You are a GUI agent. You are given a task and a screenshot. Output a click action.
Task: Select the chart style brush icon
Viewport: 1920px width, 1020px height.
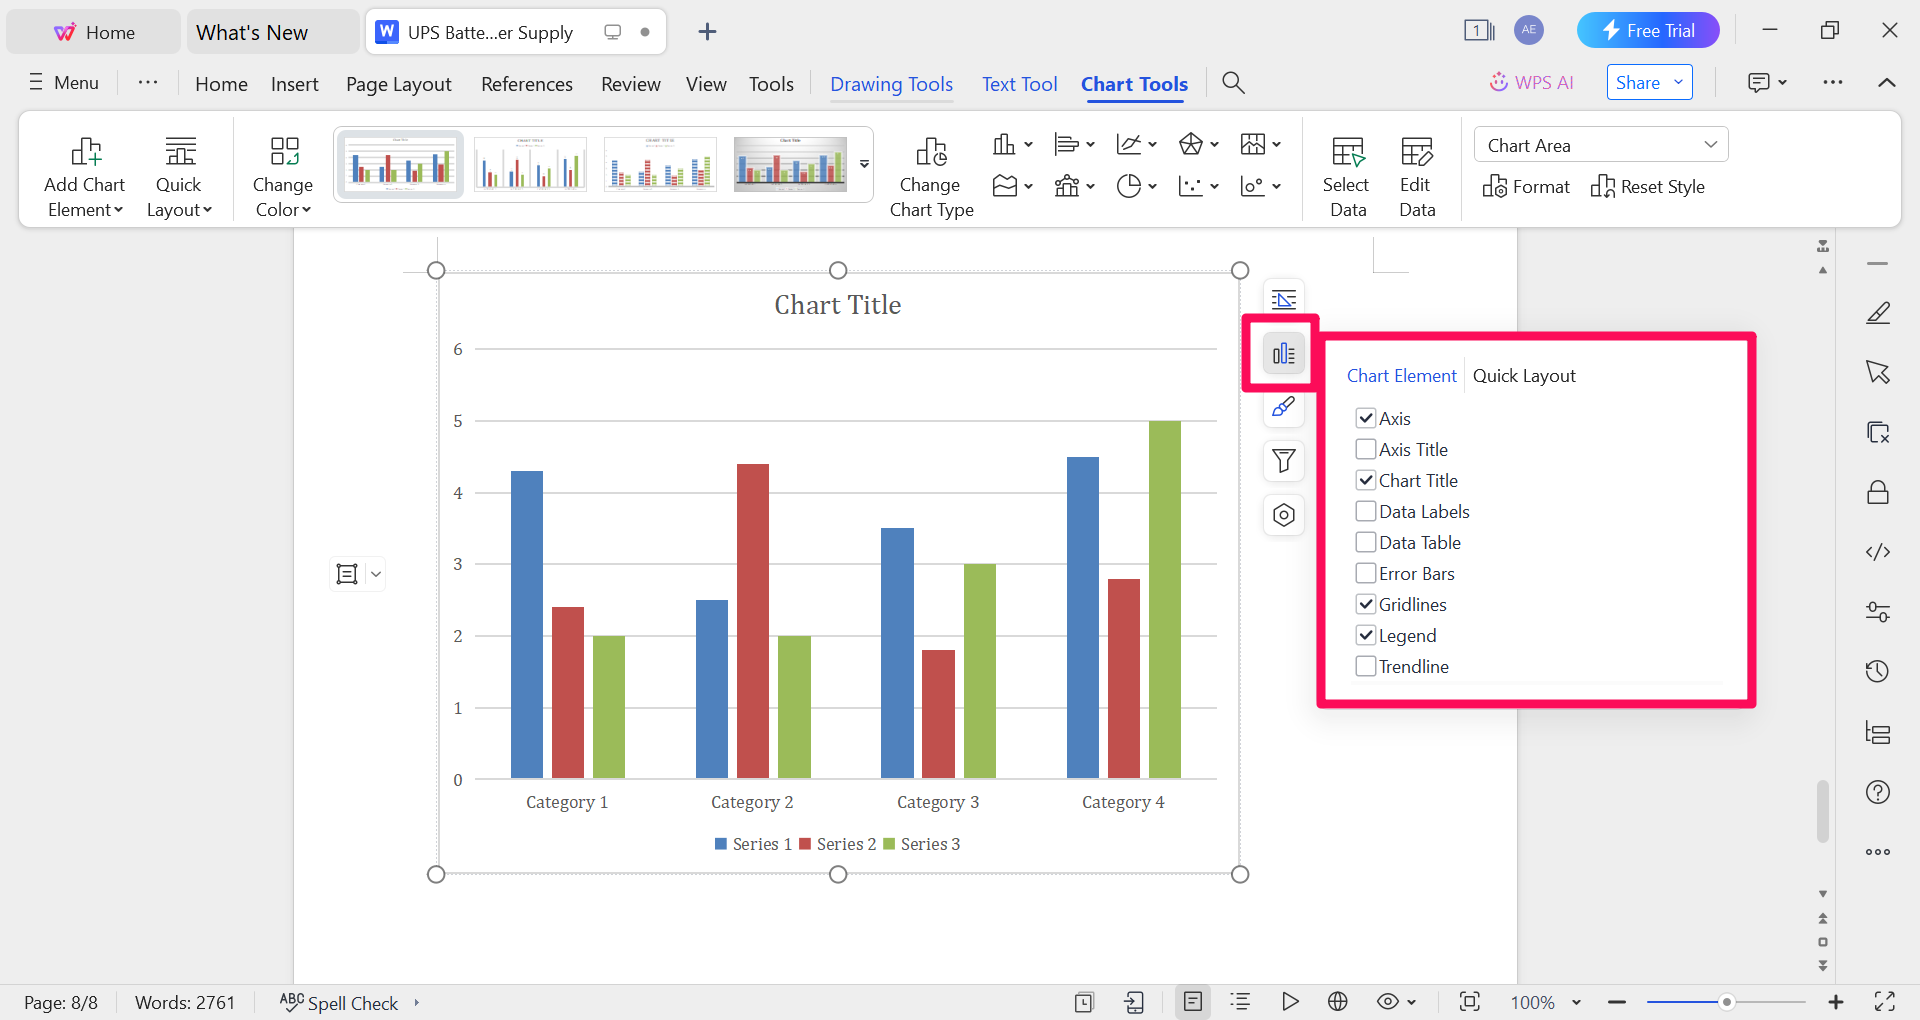1283,407
